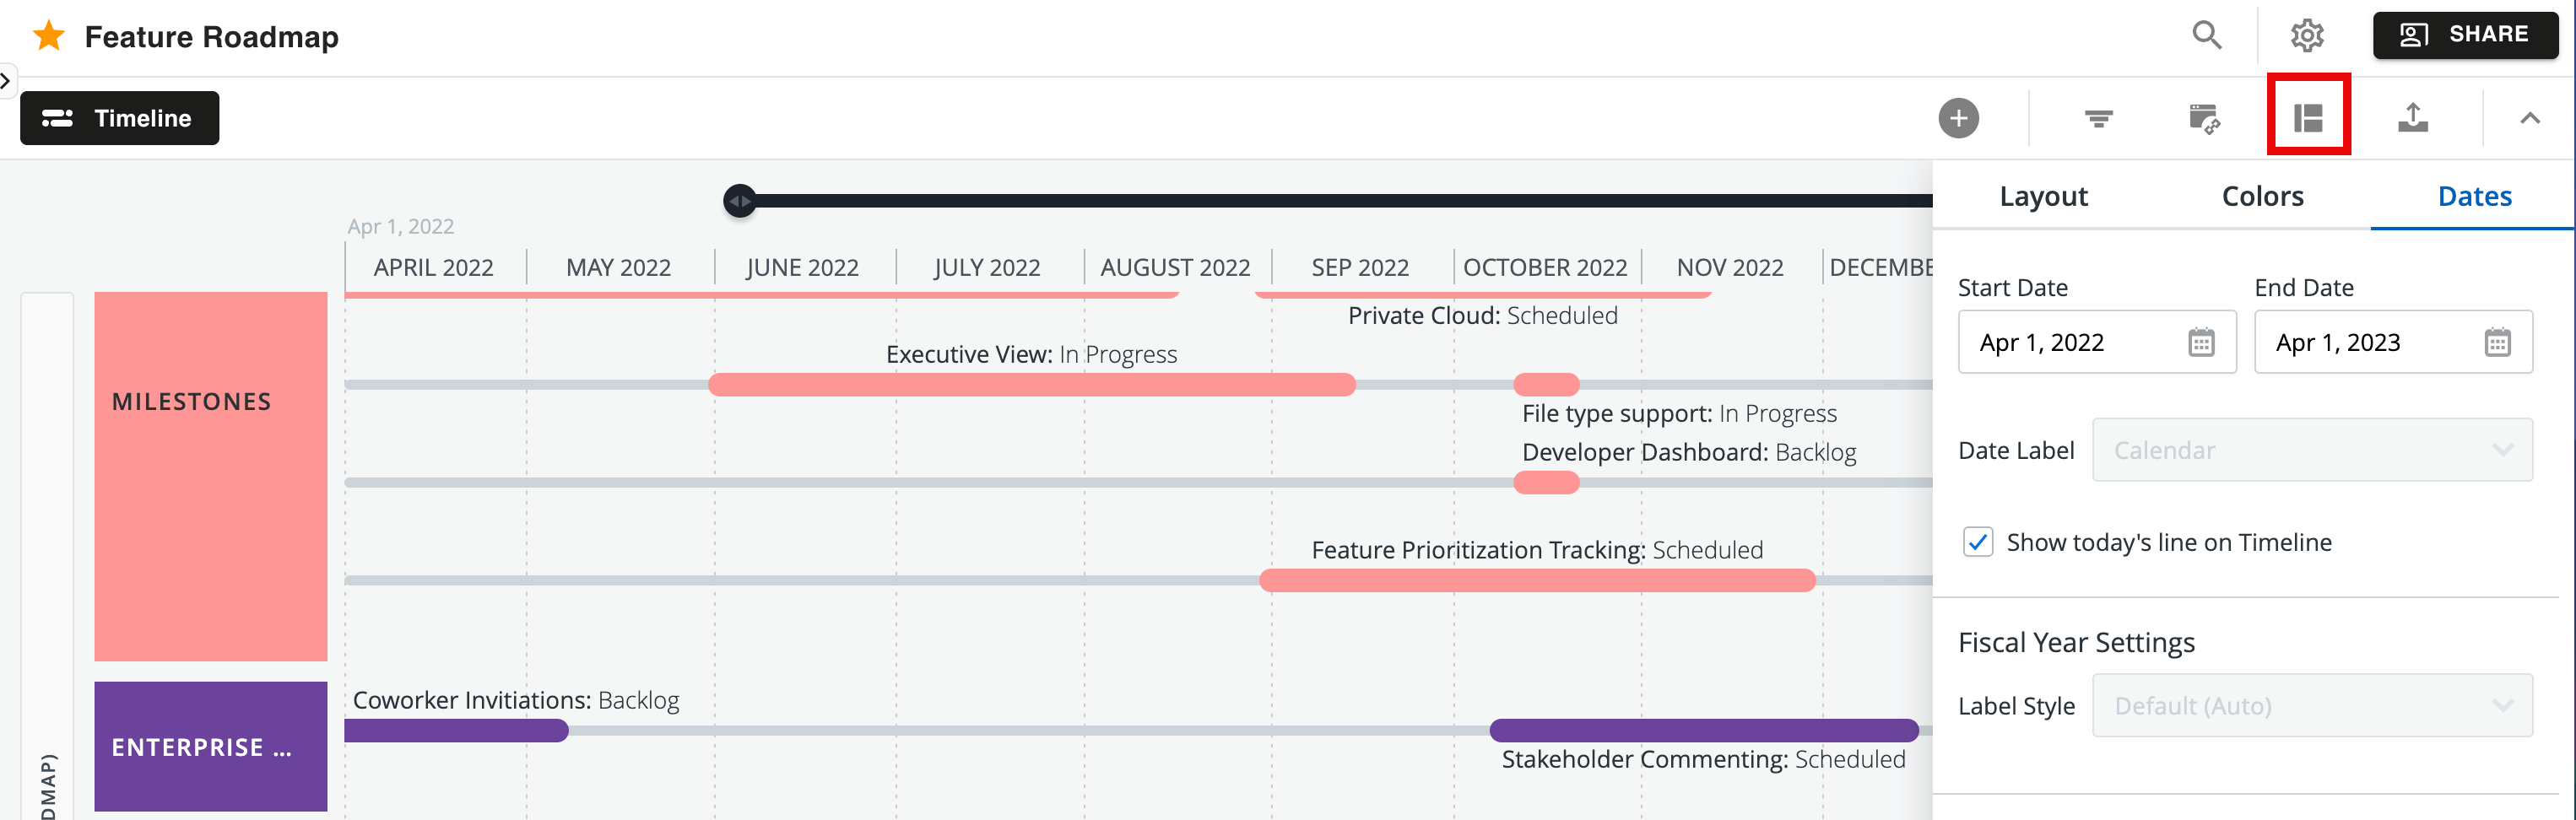Click the SHARE button
The image size is (2576, 820).
(2466, 33)
